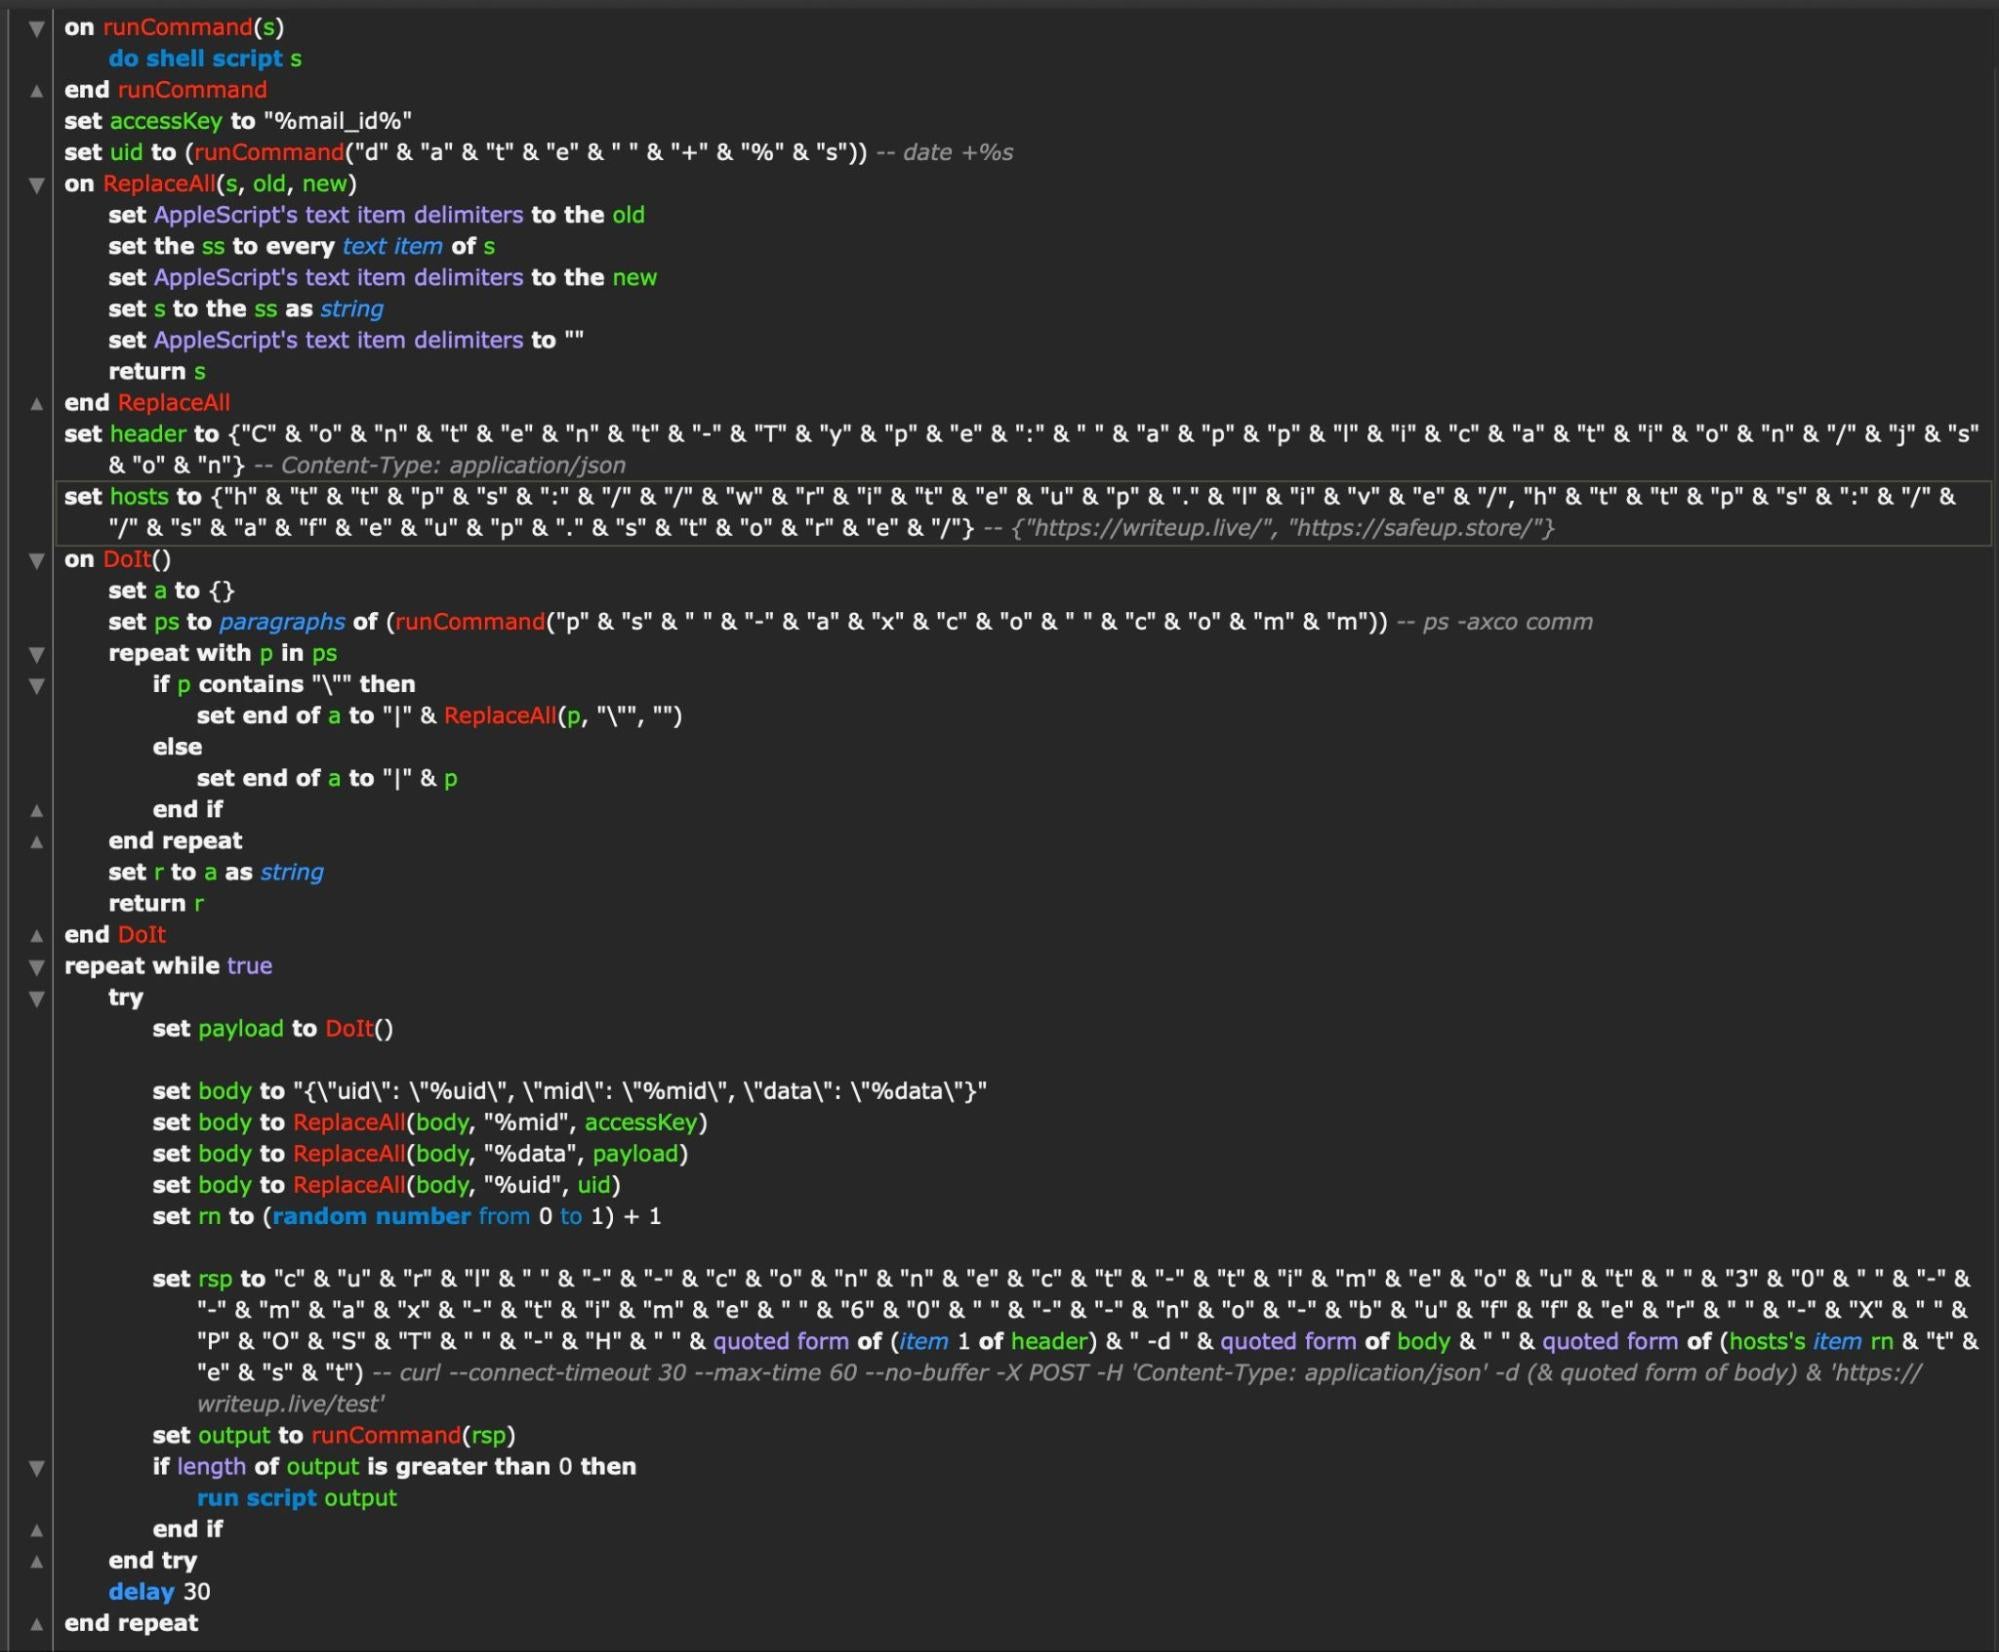Fold the 'if p contains' block

click(36, 686)
